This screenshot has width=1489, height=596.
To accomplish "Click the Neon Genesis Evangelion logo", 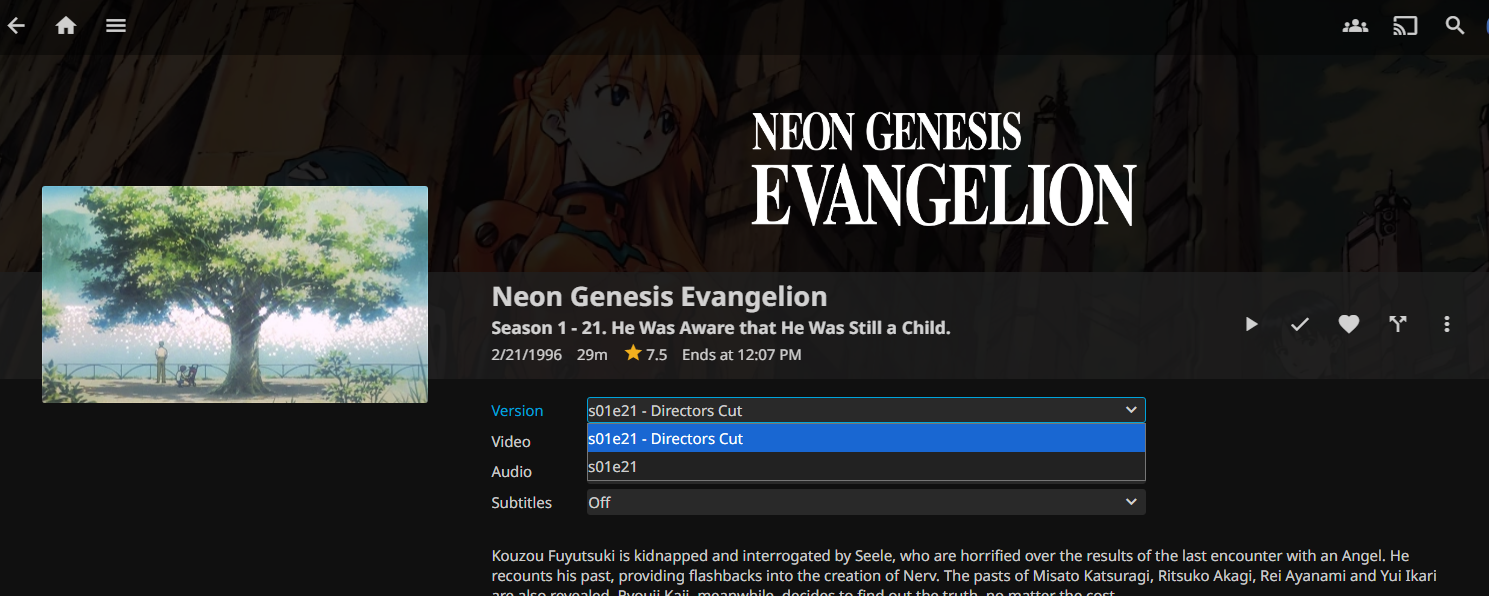I will click(943, 169).
